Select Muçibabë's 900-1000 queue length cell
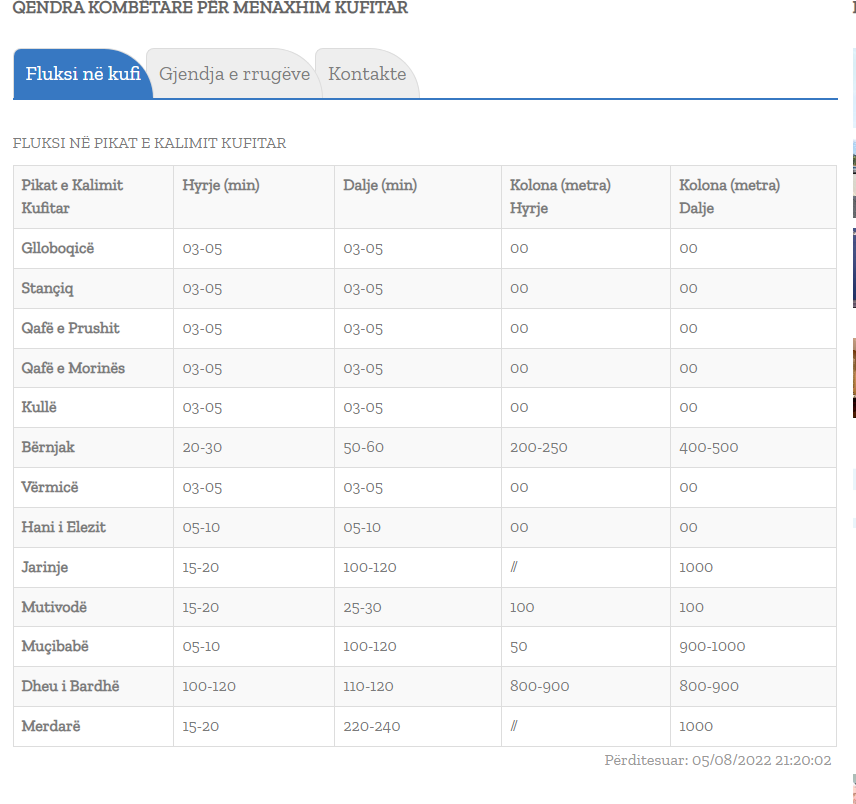 tap(712, 646)
